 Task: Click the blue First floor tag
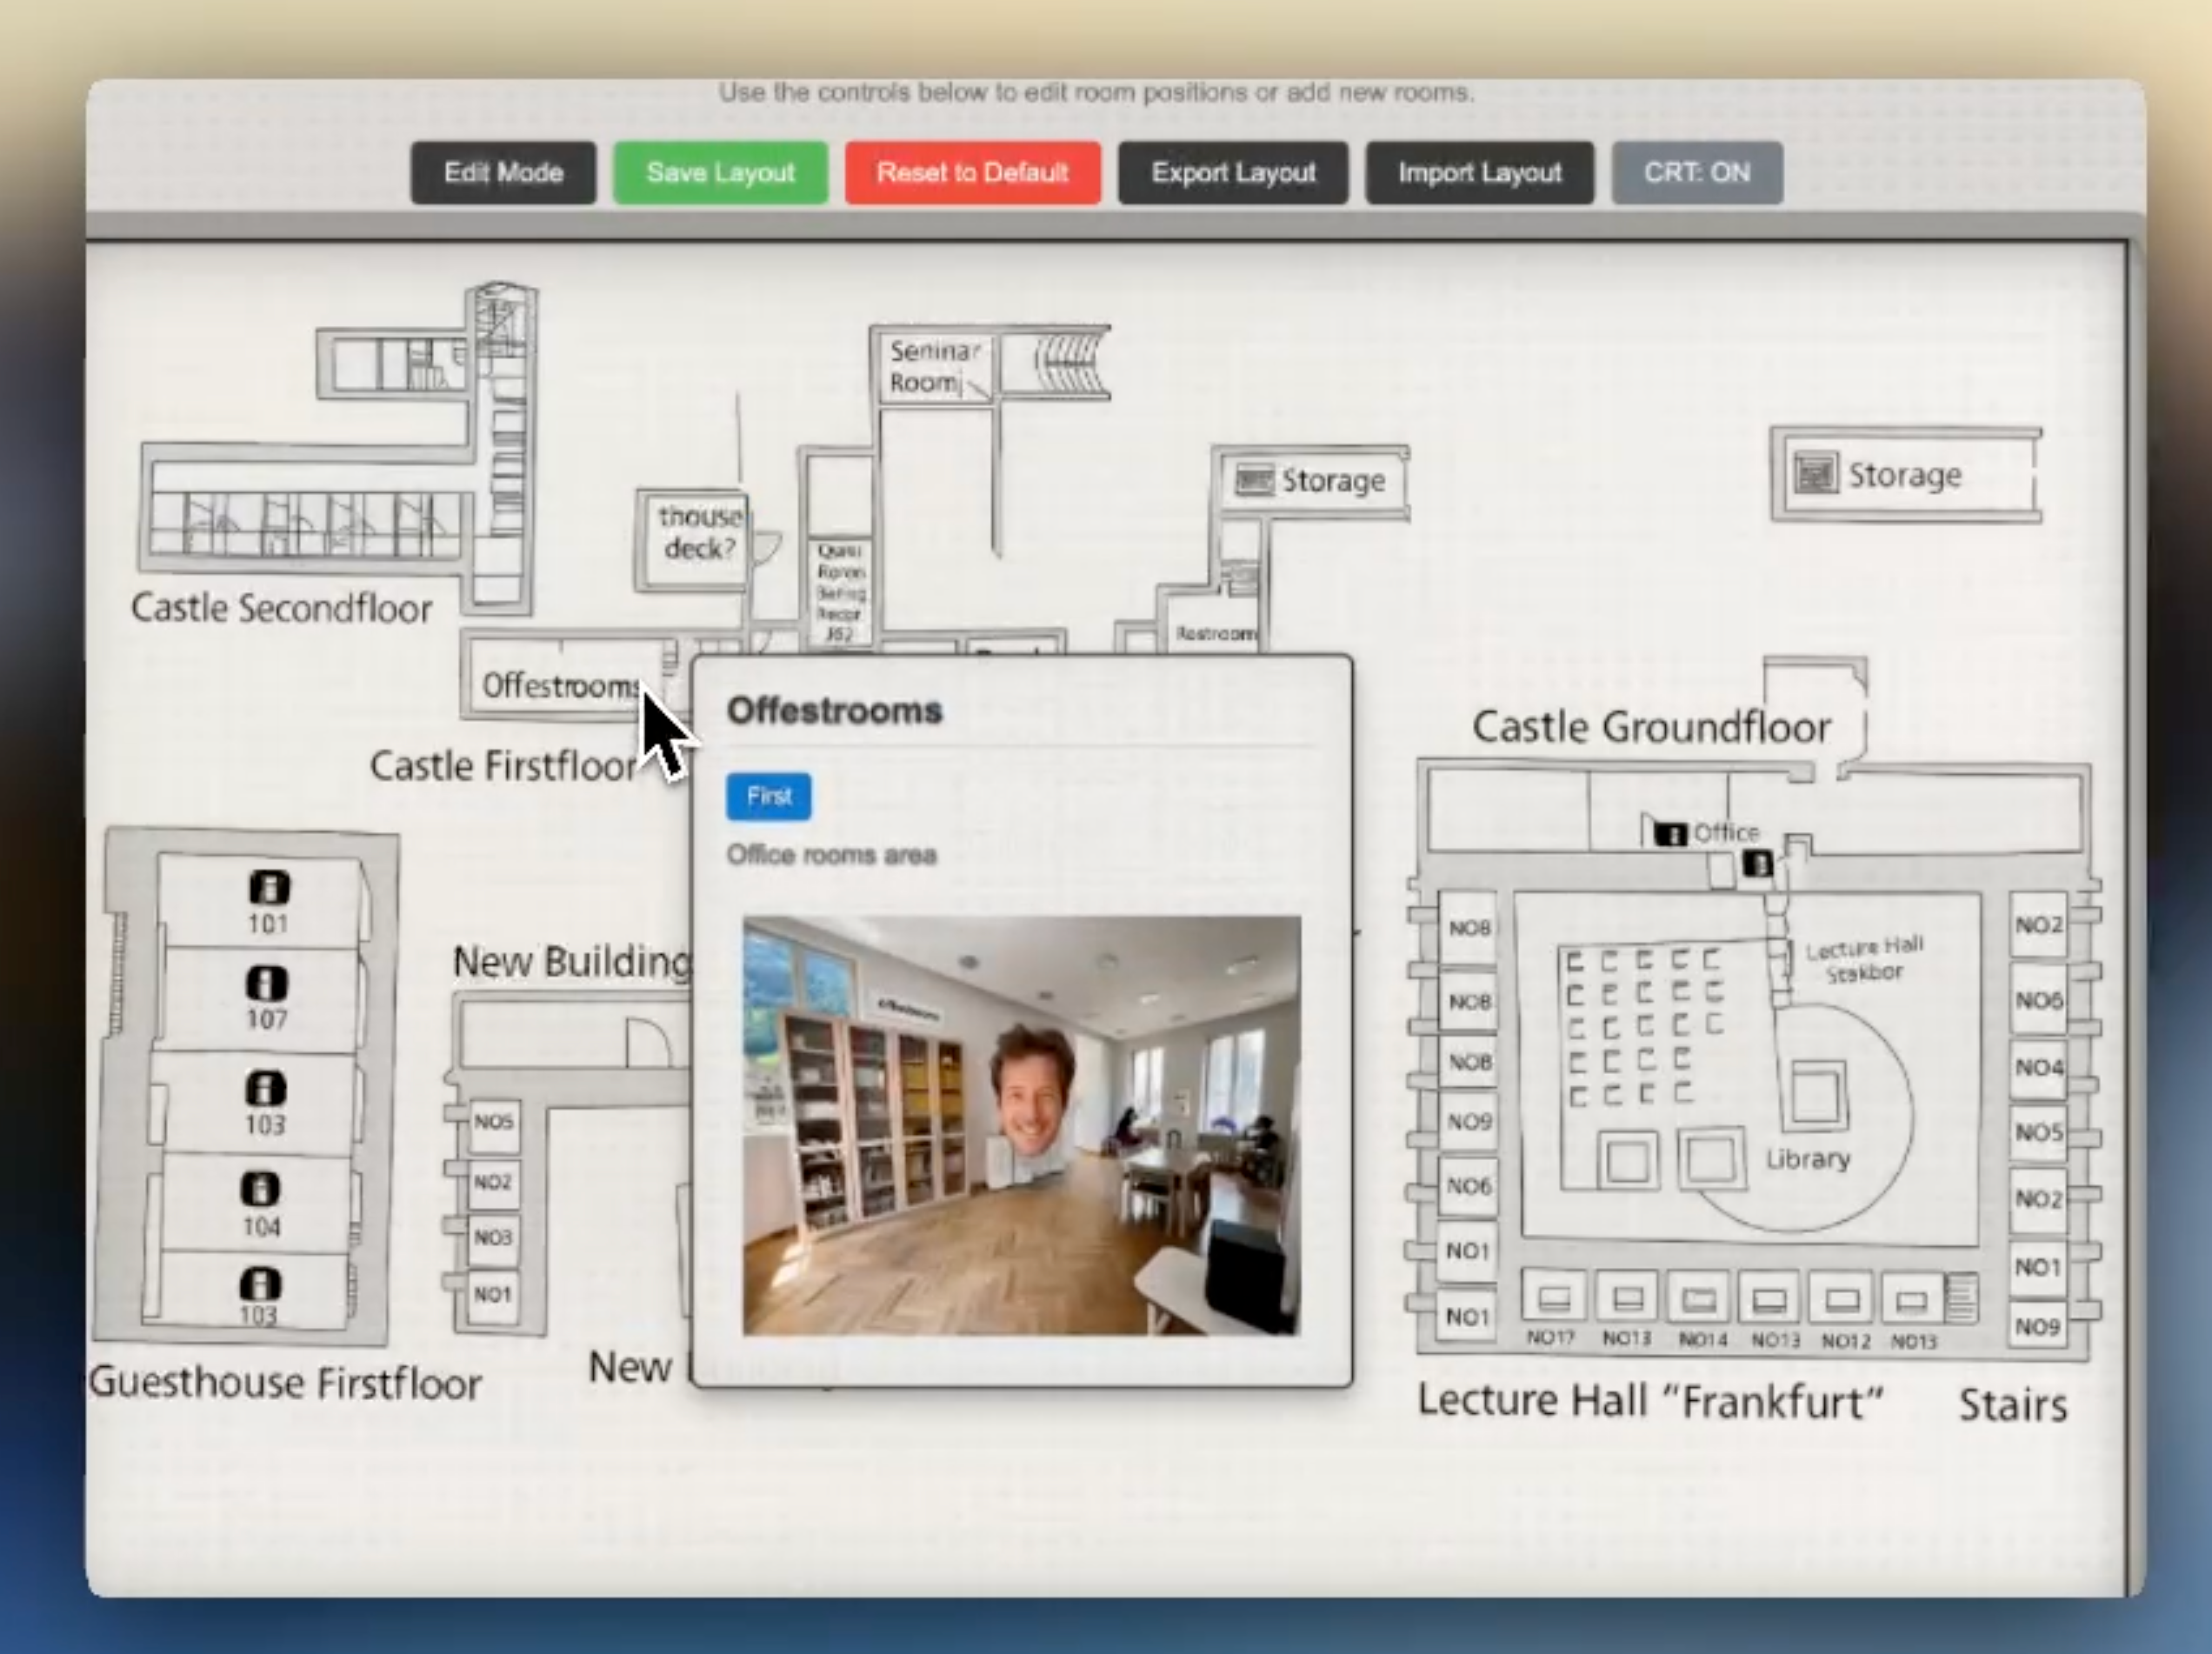click(769, 797)
